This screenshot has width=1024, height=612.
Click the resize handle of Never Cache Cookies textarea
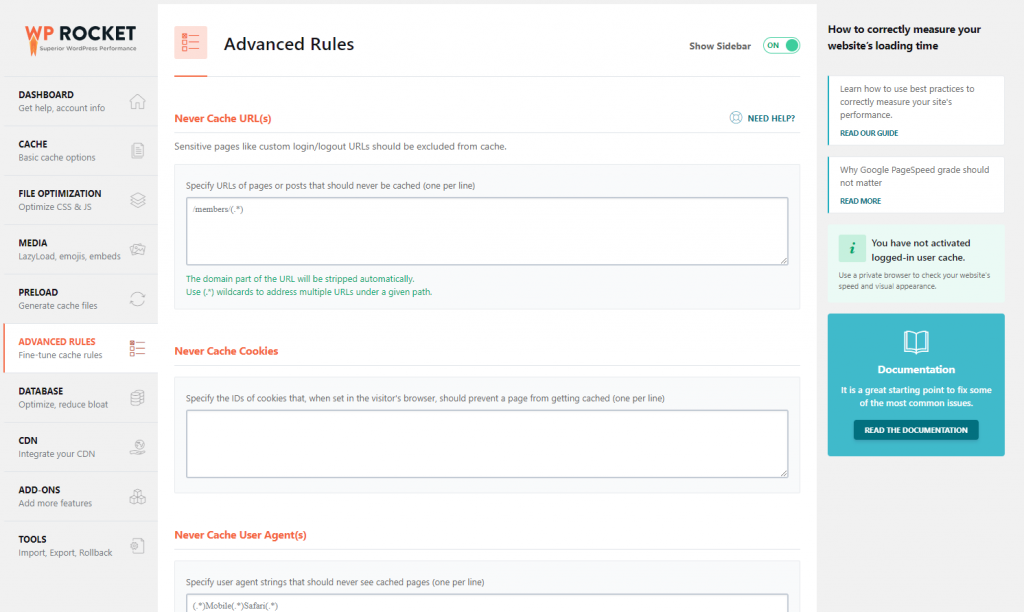[x=784, y=474]
